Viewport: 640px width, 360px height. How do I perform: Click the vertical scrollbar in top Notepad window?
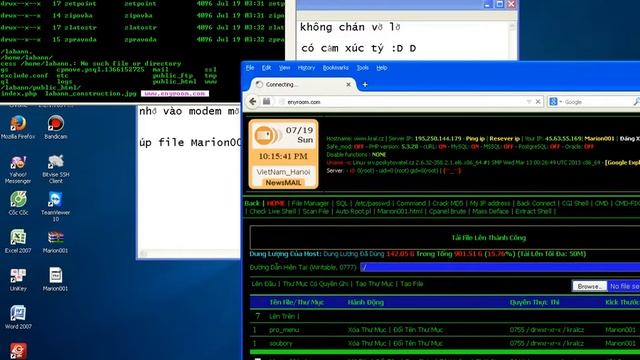click(512, 41)
